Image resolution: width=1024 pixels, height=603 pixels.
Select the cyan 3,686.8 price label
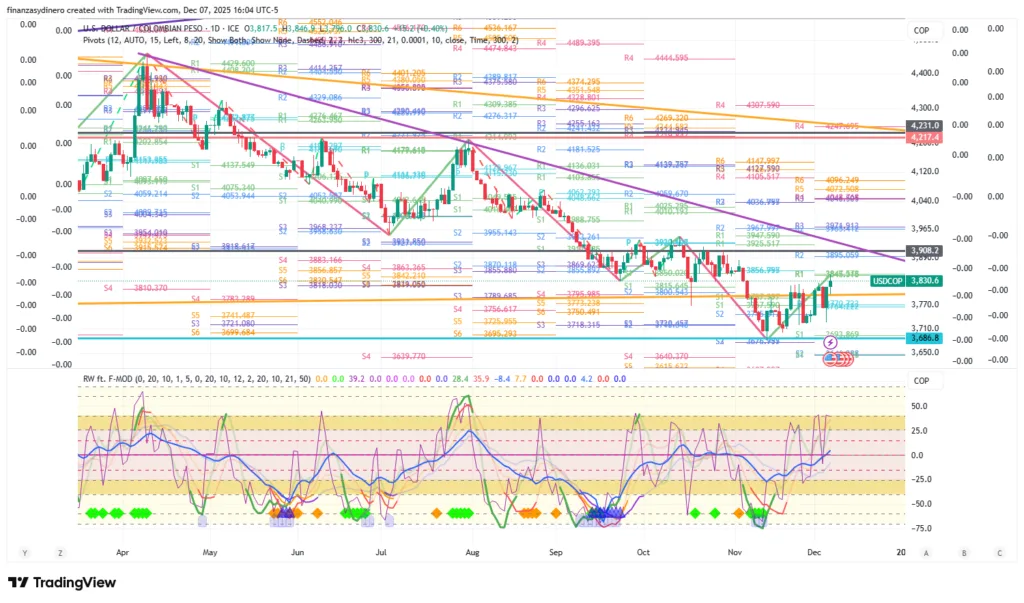923,339
